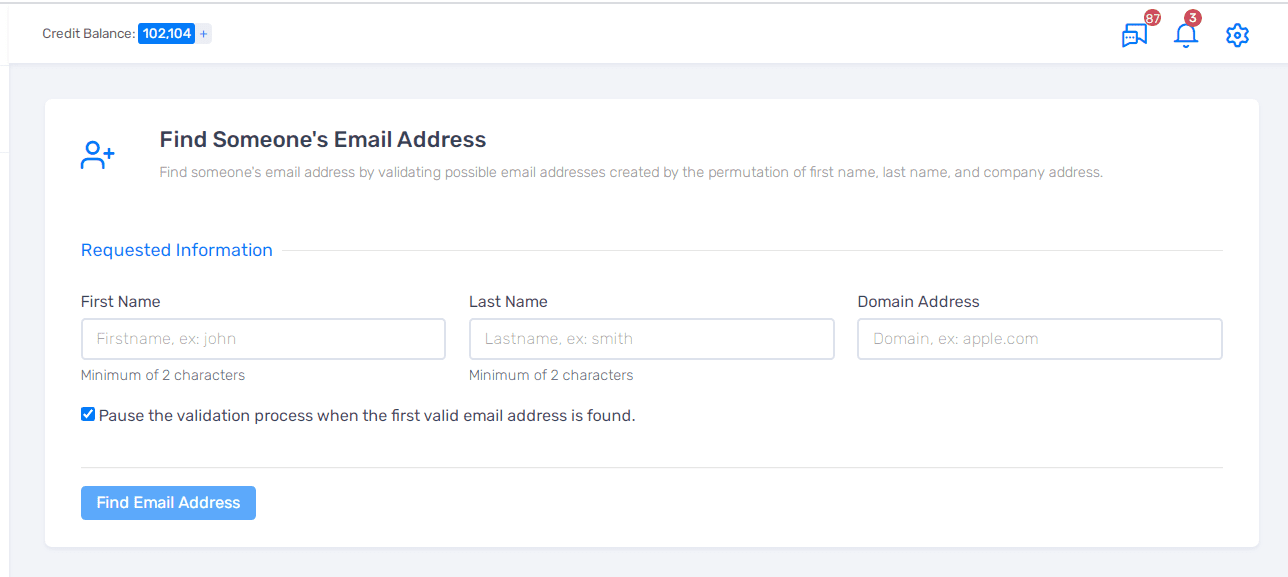Focus the Last Name input field
The image size is (1288, 577).
tap(651, 339)
